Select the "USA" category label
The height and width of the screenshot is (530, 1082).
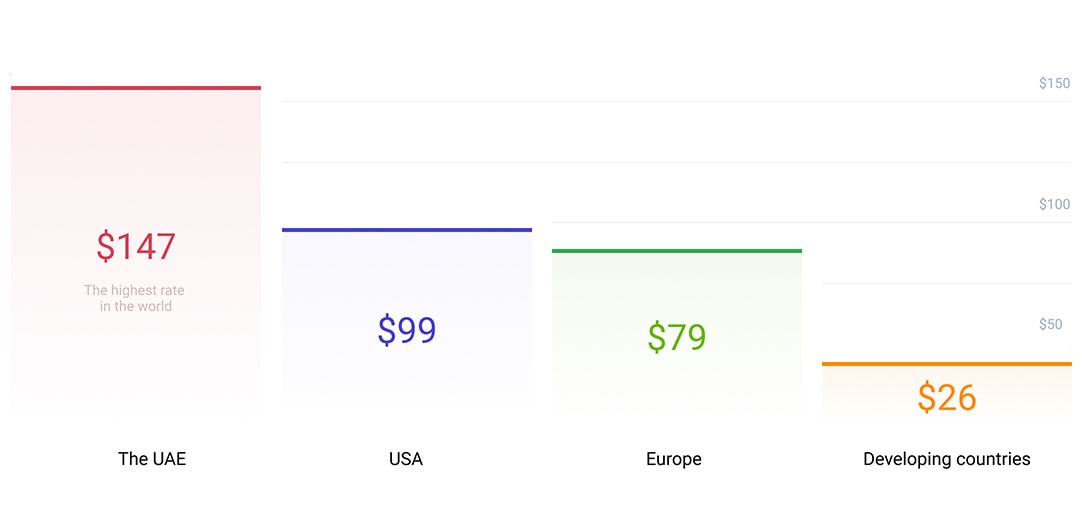point(406,459)
